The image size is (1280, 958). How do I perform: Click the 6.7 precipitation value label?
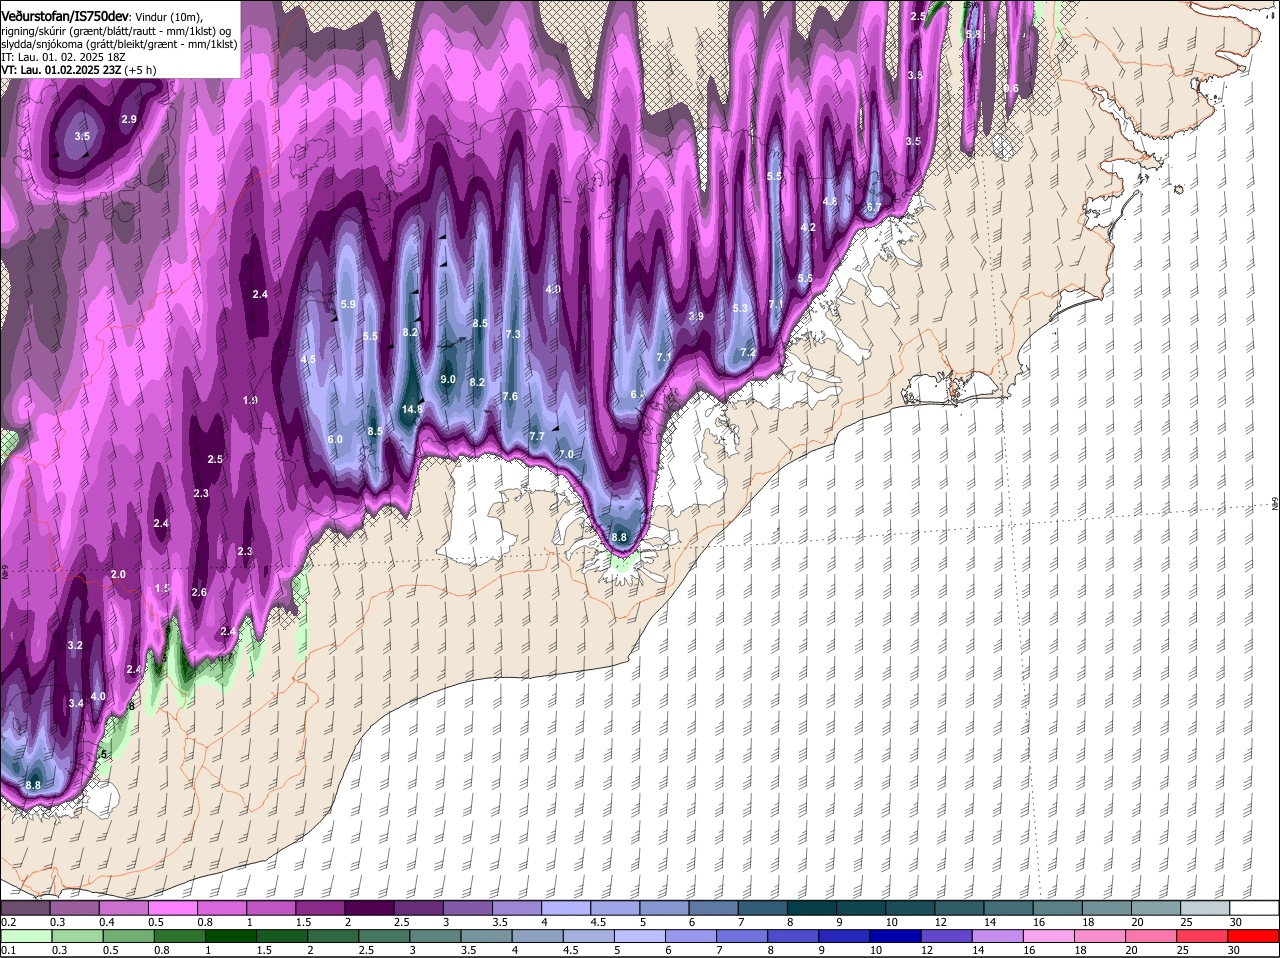(873, 207)
